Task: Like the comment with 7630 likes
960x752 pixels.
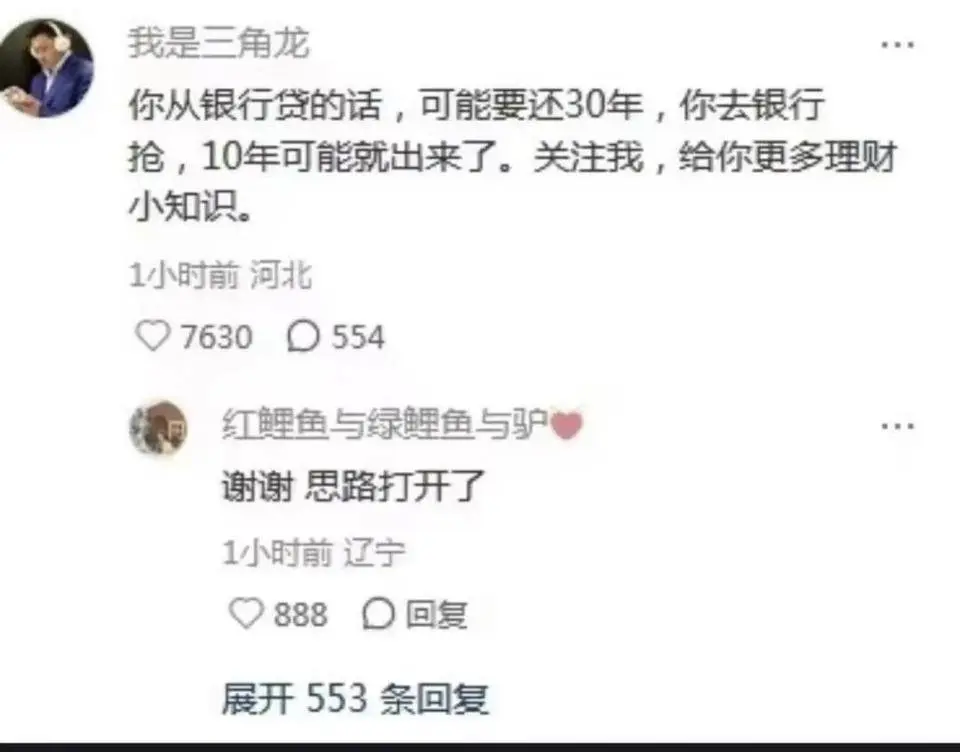Action: 152,336
